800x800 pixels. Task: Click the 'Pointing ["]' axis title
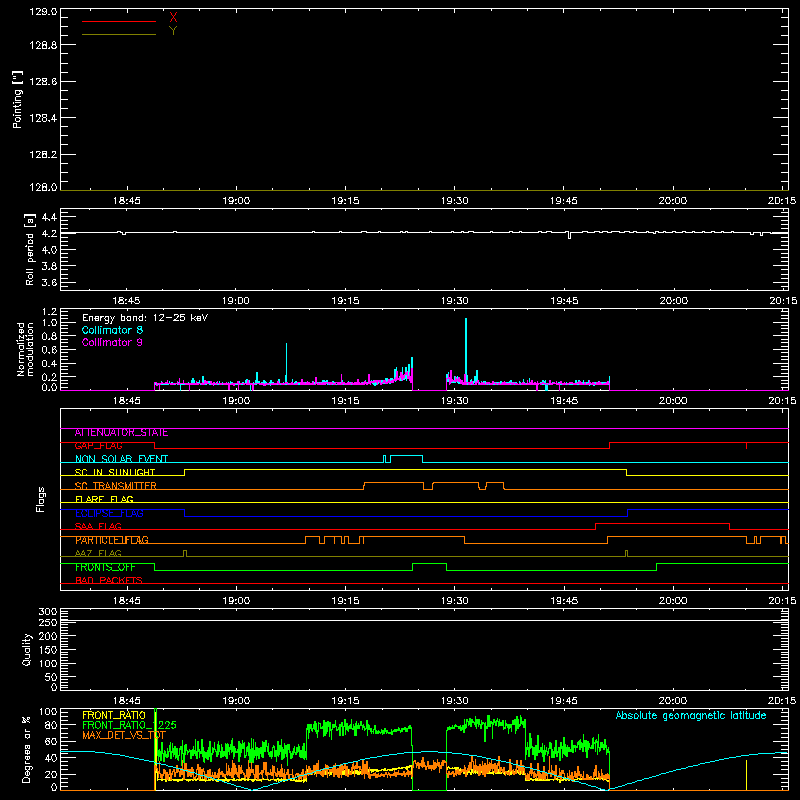tap(17, 99)
